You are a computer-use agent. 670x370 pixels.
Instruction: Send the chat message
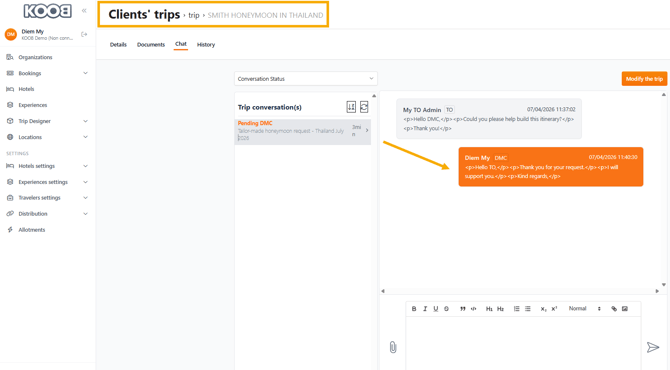652,347
